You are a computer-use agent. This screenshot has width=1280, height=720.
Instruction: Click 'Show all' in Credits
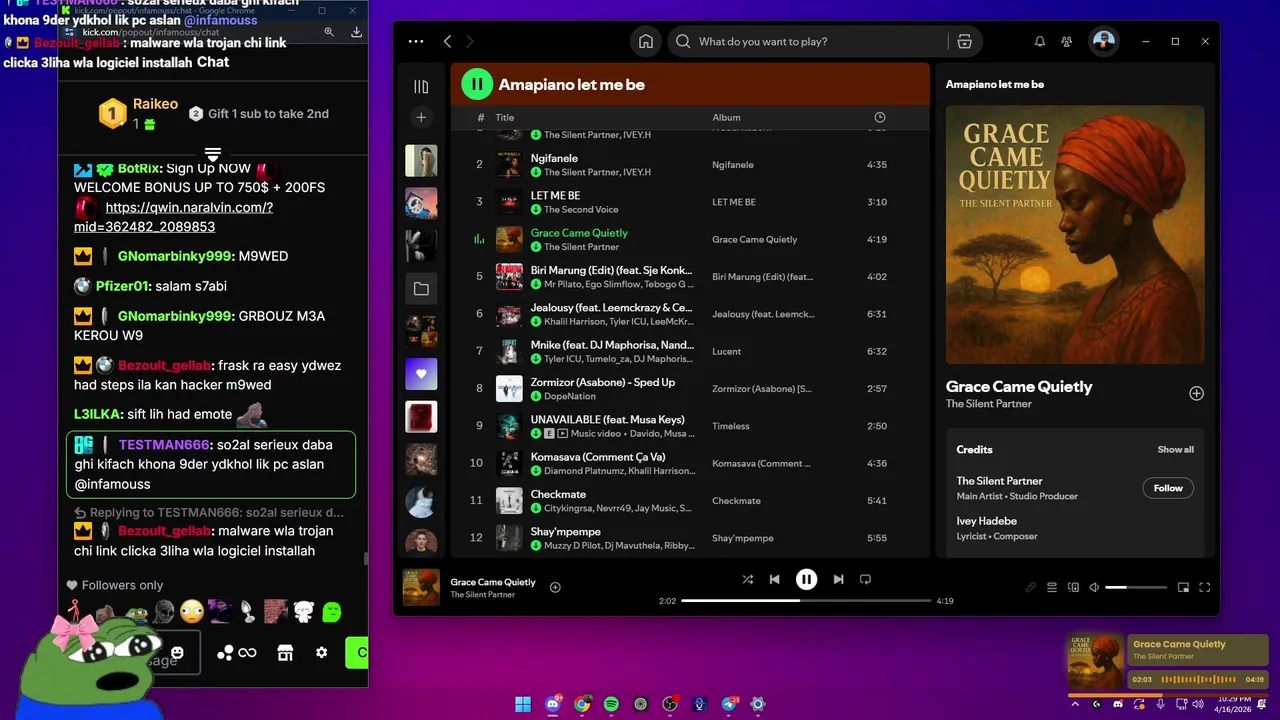pyautogui.click(x=1176, y=450)
